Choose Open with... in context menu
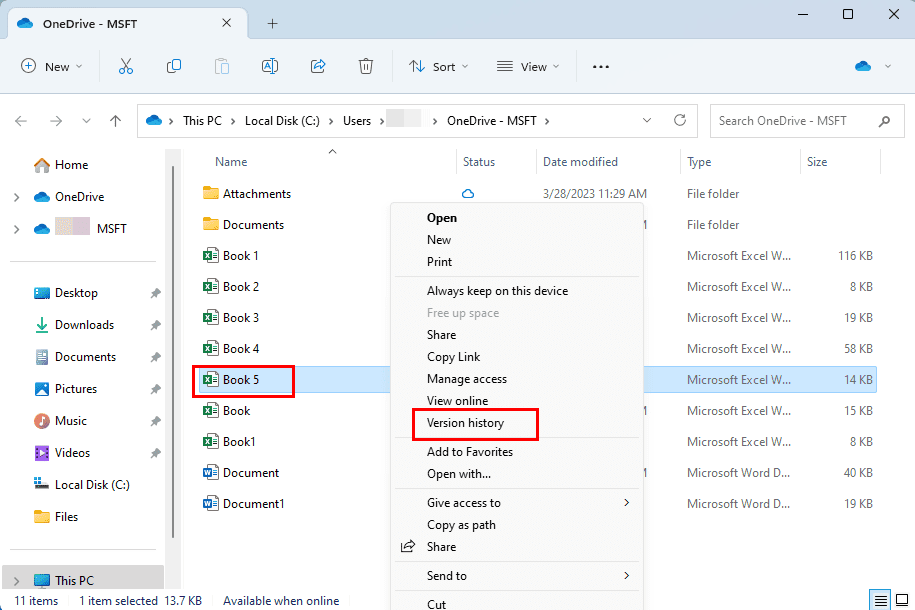 (459, 474)
